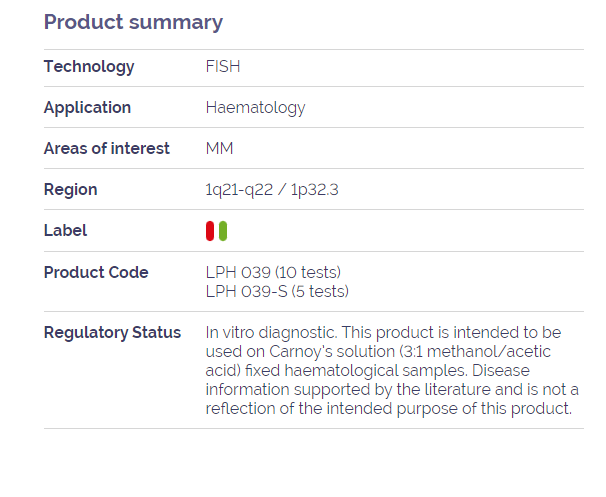Click the LPH 039-S (5 tests) code
The width and height of the screenshot is (606, 497).
coord(277,291)
